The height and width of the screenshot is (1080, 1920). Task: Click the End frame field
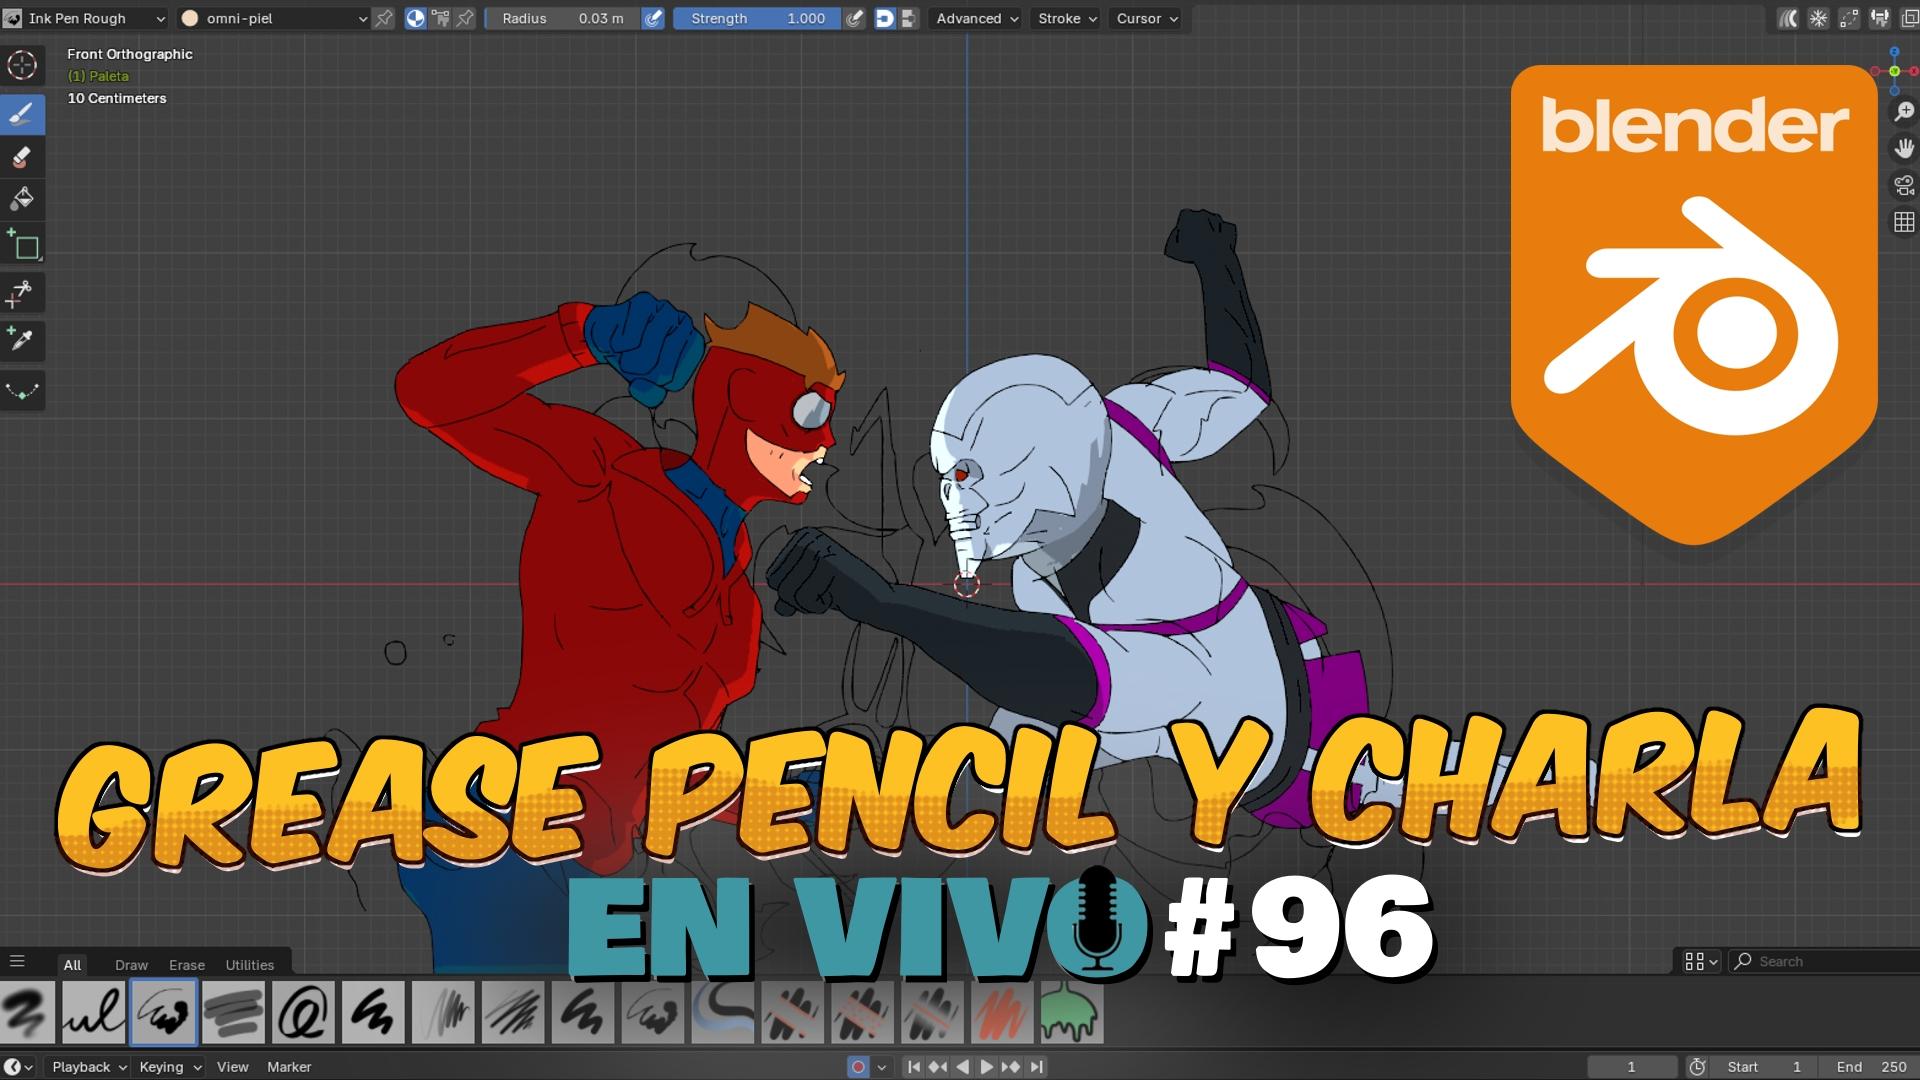tap(1867, 1067)
